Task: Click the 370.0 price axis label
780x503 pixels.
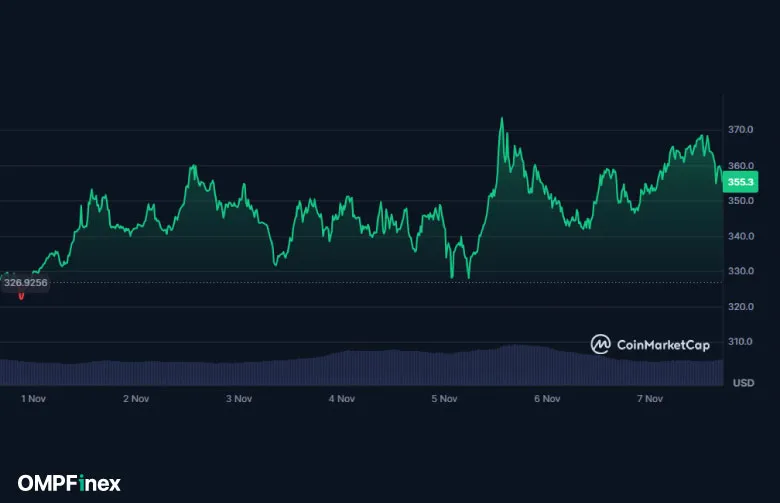Action: (x=741, y=130)
